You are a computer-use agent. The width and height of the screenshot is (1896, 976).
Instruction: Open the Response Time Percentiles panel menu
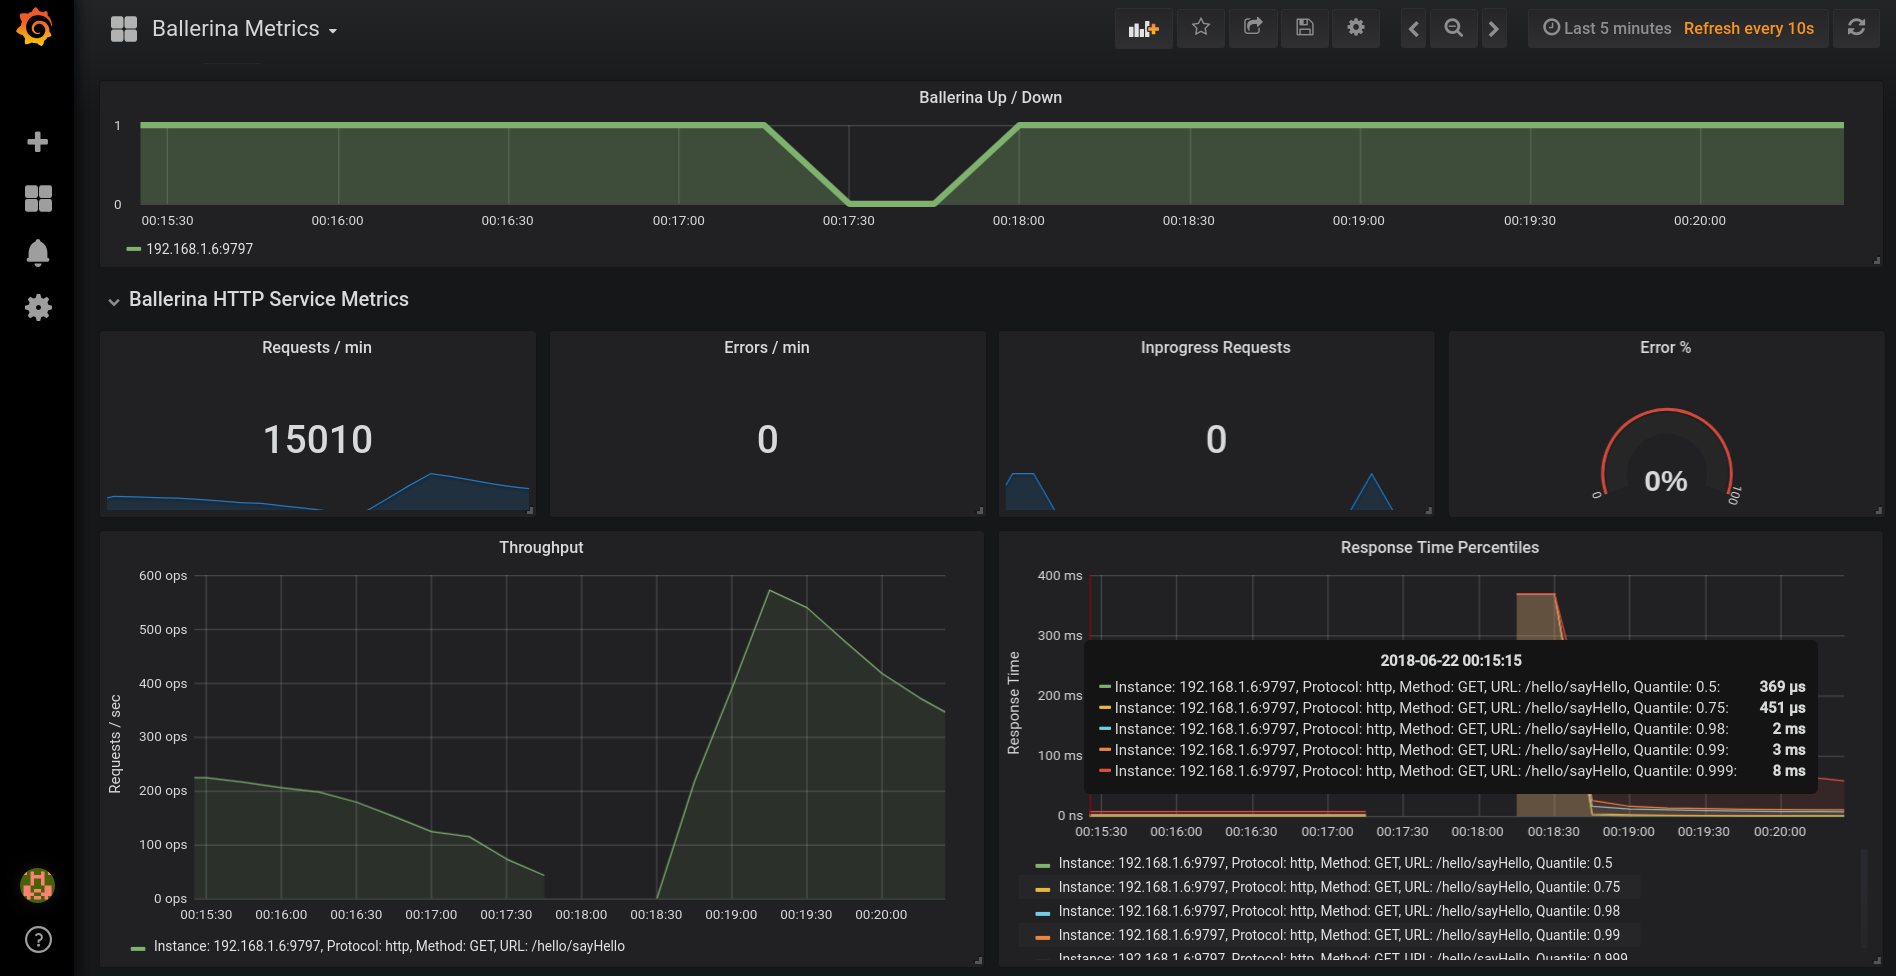1439,547
